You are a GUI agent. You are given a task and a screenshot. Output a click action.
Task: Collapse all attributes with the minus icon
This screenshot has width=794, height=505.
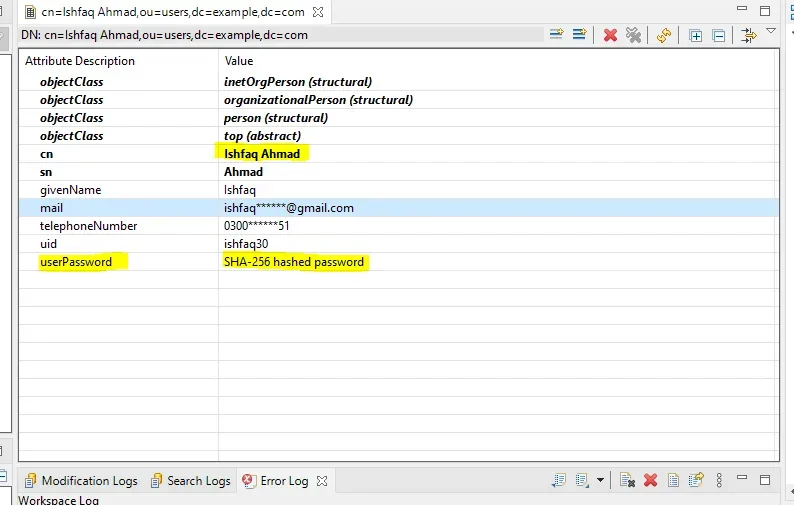click(718, 35)
